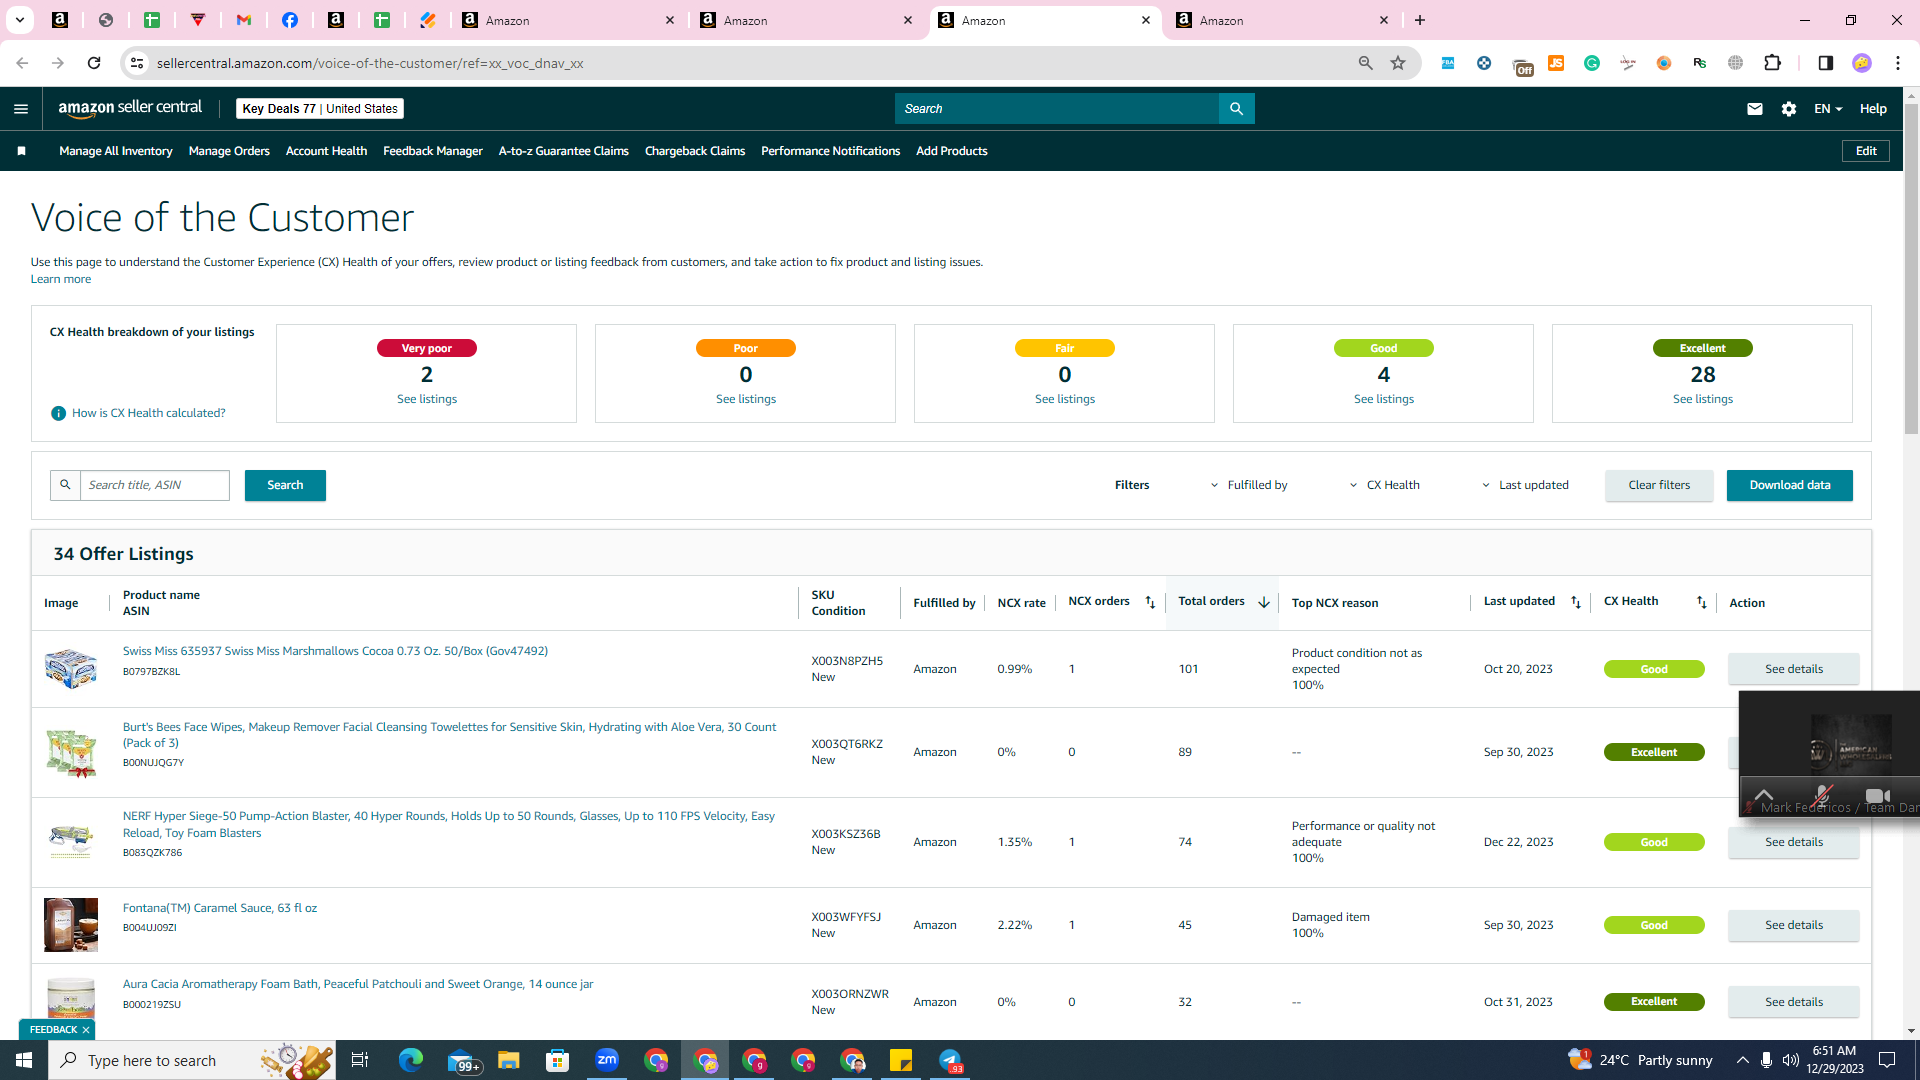Open the Zoom app in the taskbar
Screen dimensions: 1920x1080
point(607,1060)
